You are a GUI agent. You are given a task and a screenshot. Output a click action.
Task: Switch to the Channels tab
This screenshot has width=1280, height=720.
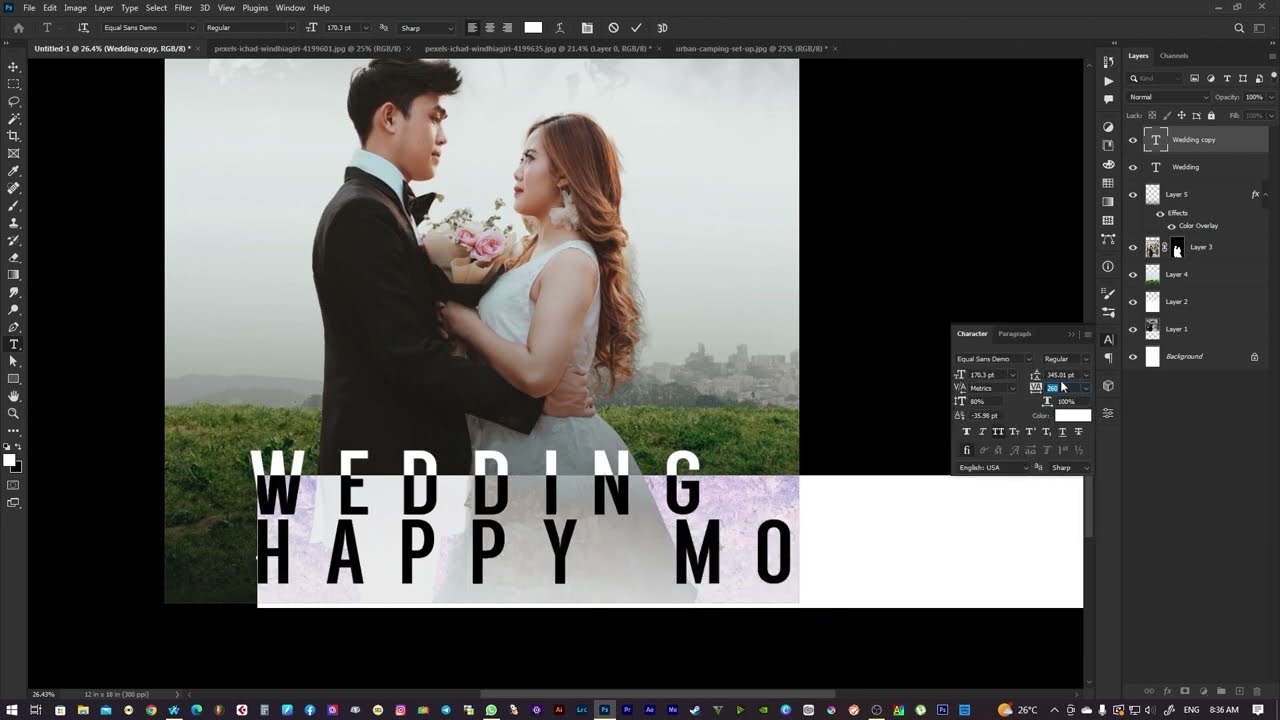(x=1174, y=56)
